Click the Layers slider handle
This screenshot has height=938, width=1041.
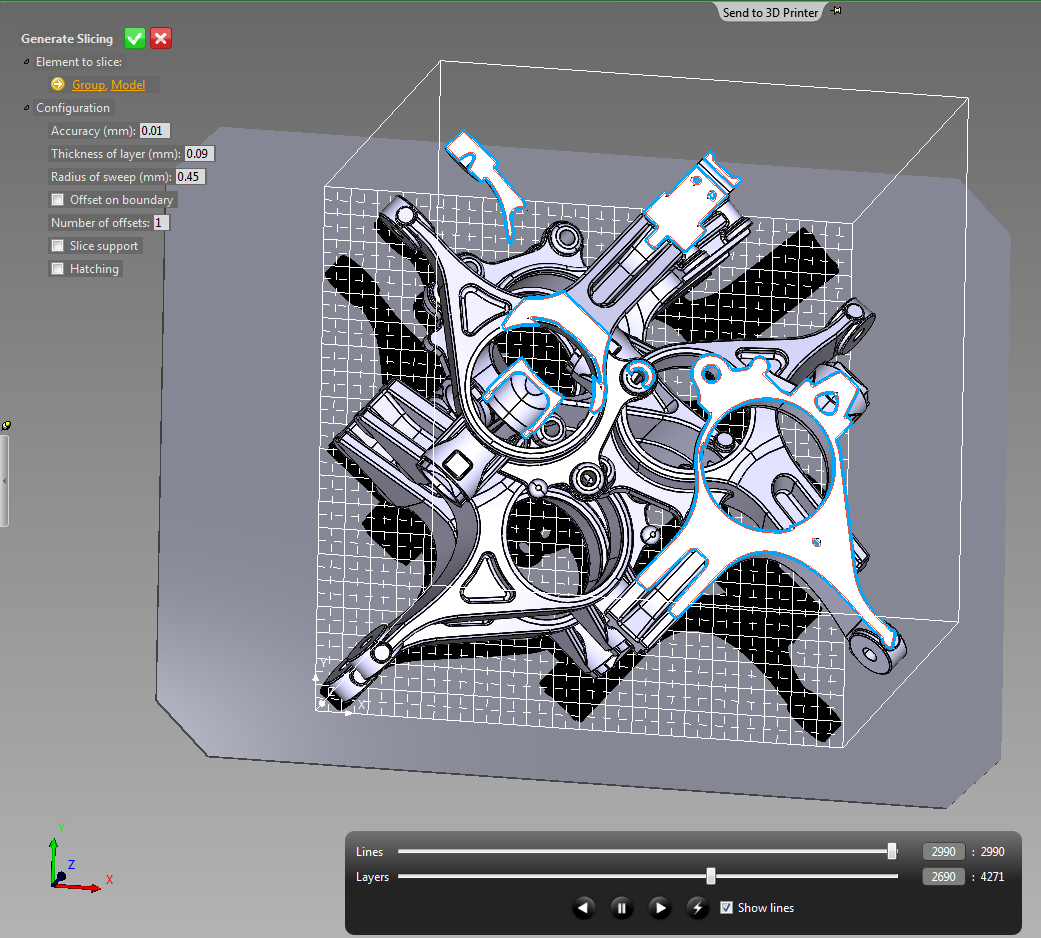[x=711, y=876]
